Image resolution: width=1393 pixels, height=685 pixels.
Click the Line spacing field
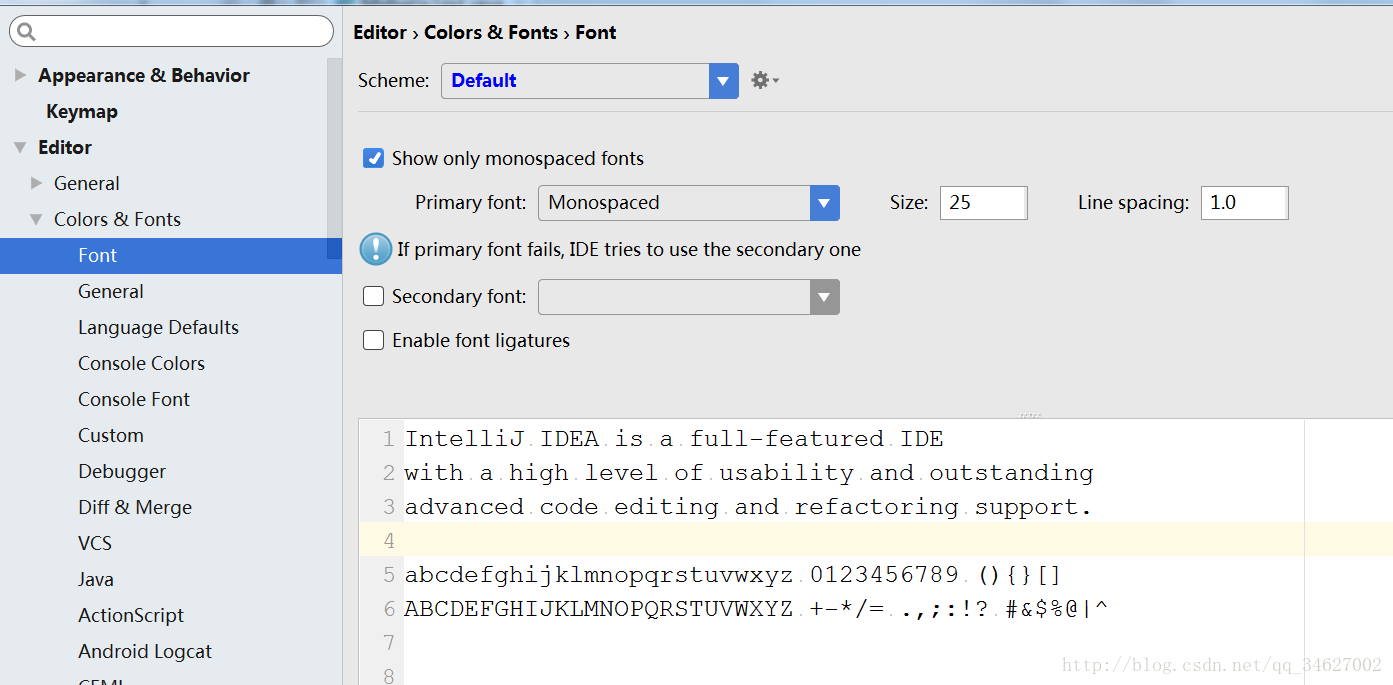tap(1244, 203)
